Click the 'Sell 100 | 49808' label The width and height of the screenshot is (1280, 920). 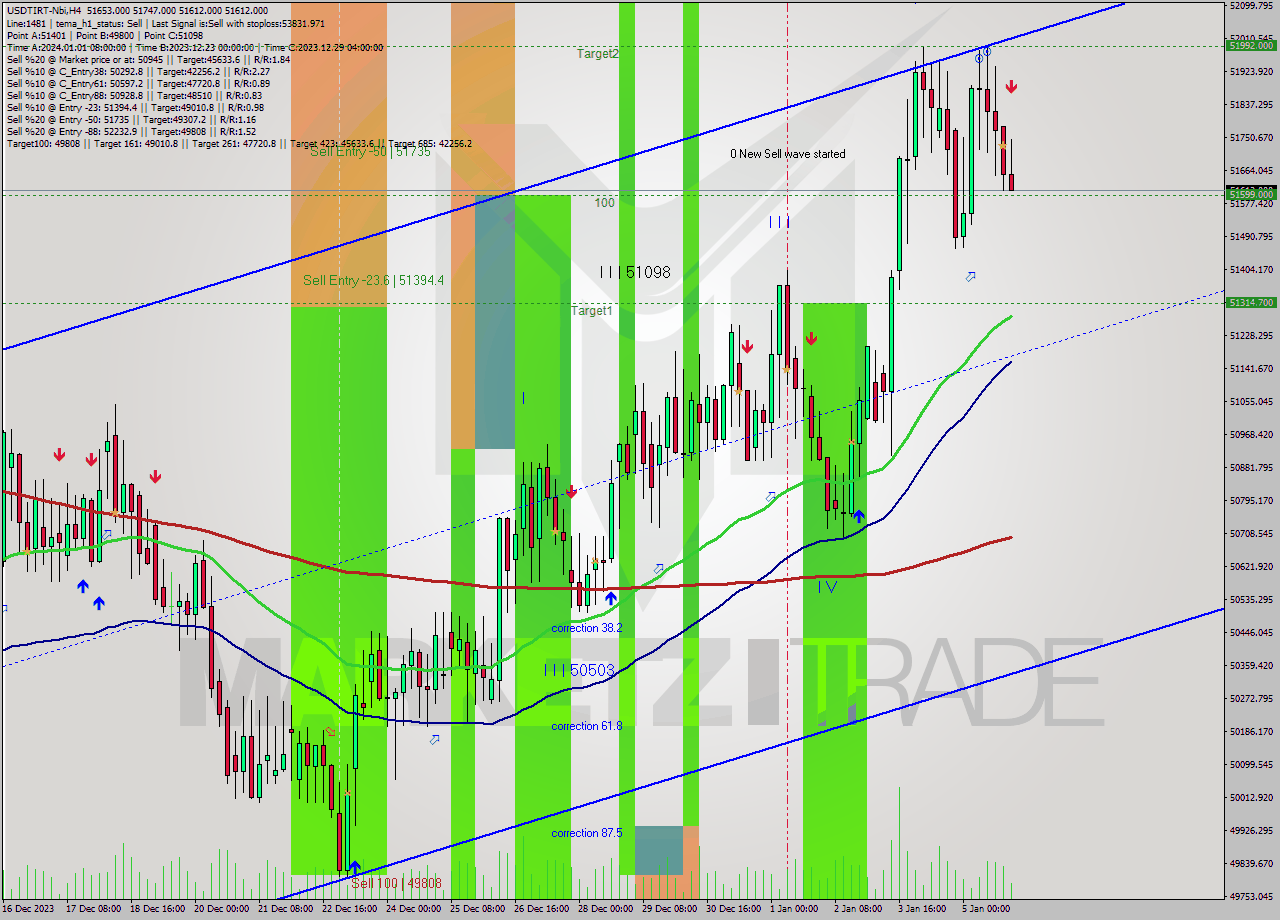click(396, 883)
